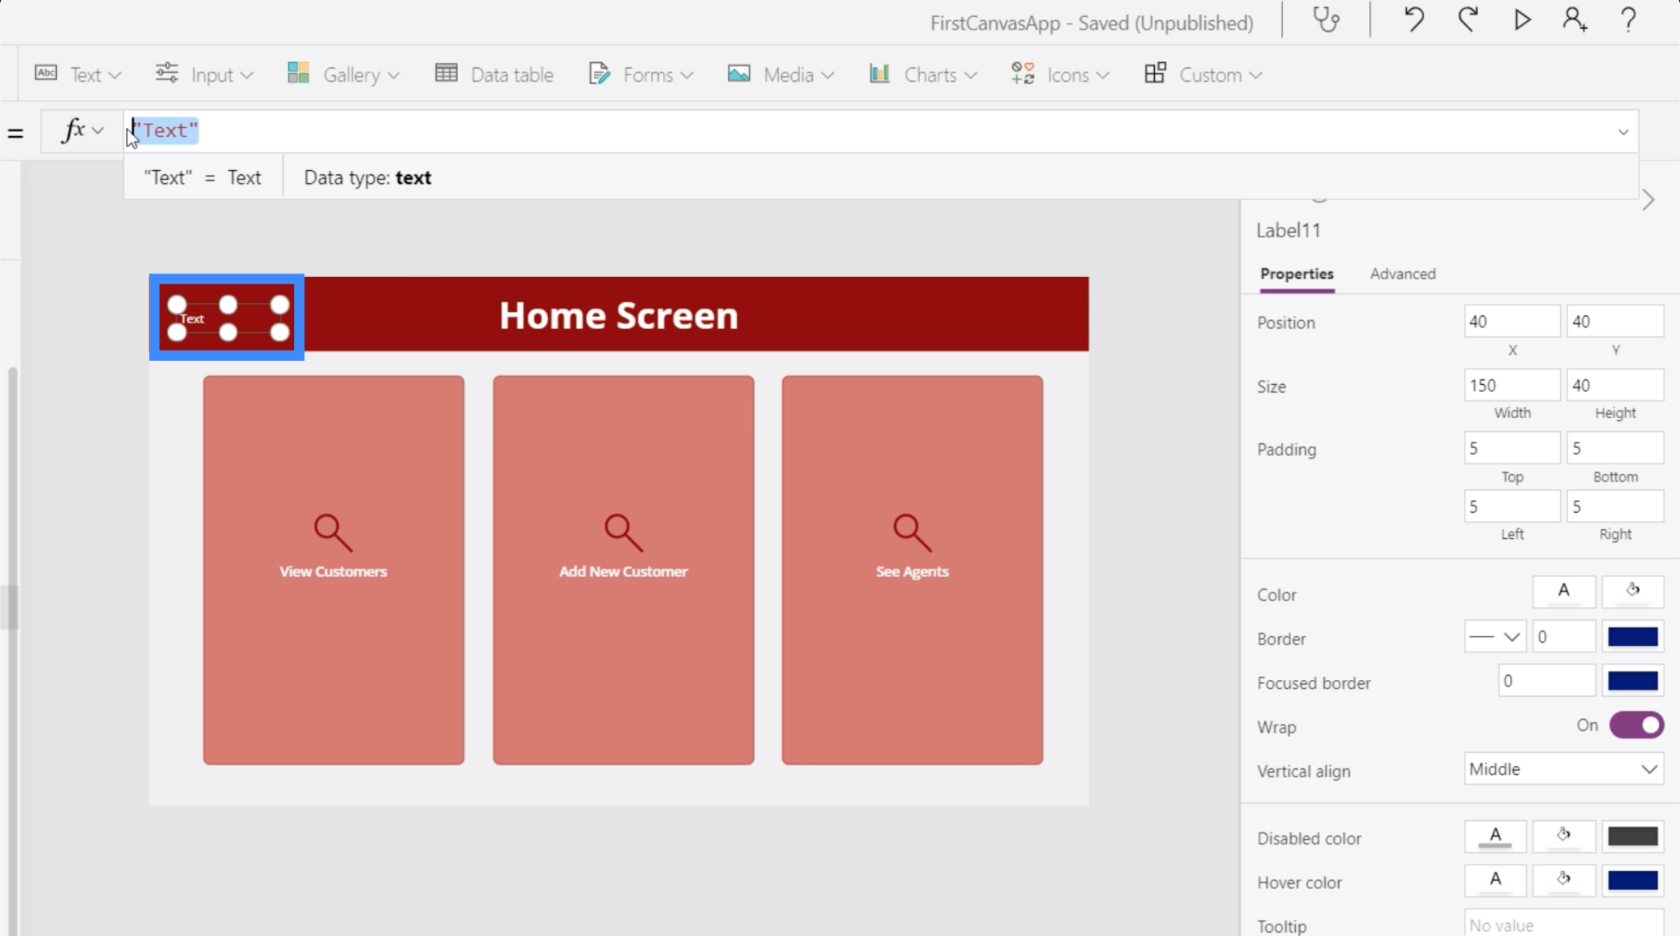Viewport: 1680px width, 936px height.
Task: Click the Add New Customer search icon
Action: [x=623, y=532]
